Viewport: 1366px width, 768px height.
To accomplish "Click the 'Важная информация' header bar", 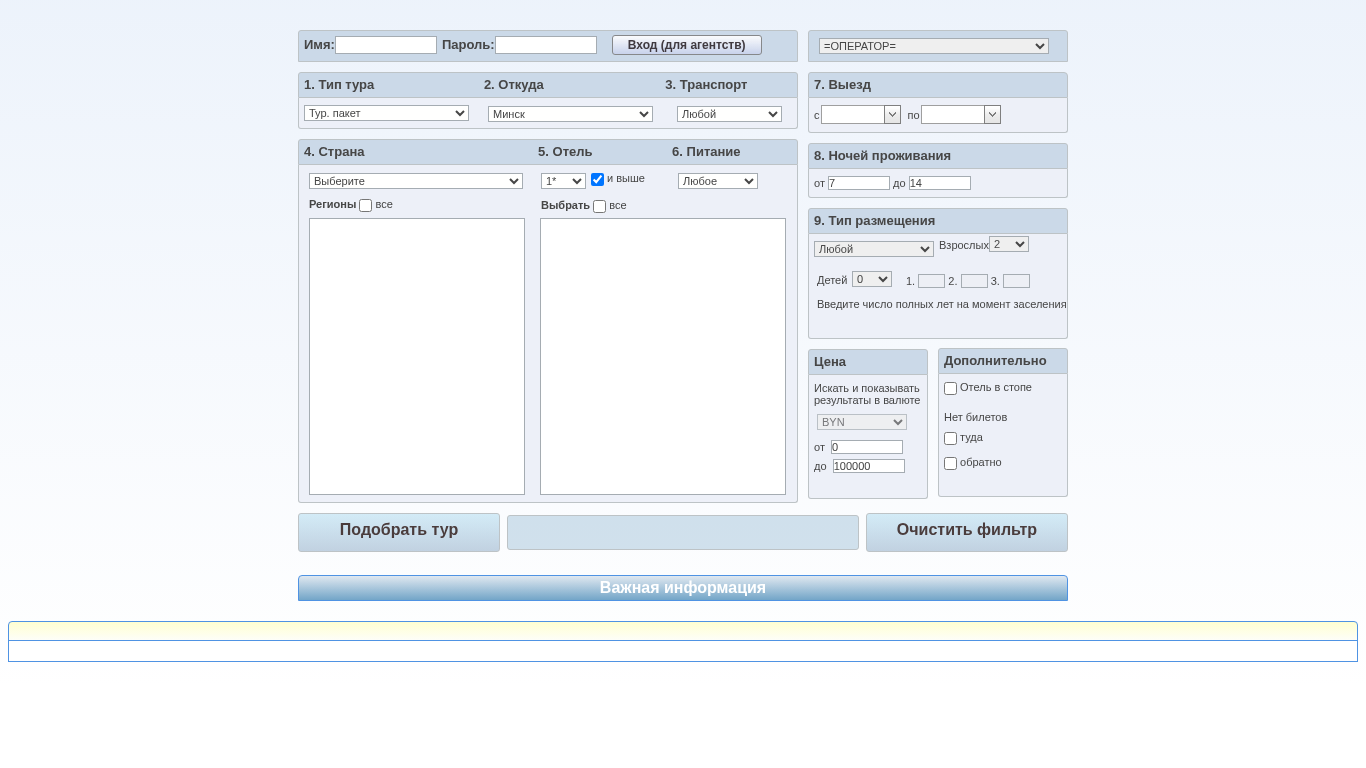I will pyautogui.click(x=683, y=588).
